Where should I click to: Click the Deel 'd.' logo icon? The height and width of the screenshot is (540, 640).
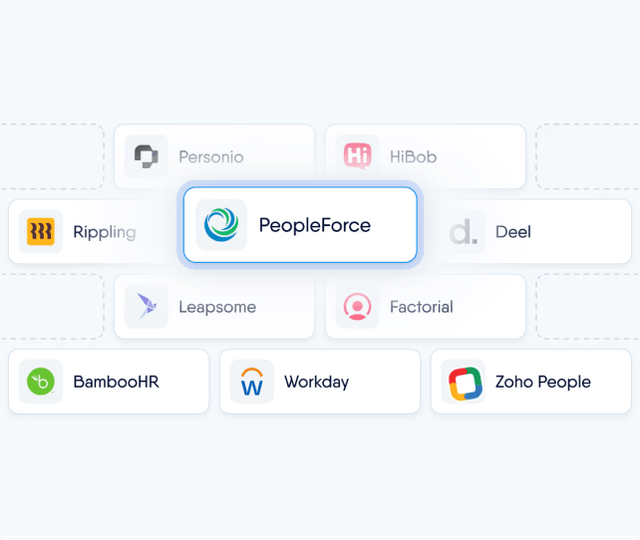pos(463,231)
